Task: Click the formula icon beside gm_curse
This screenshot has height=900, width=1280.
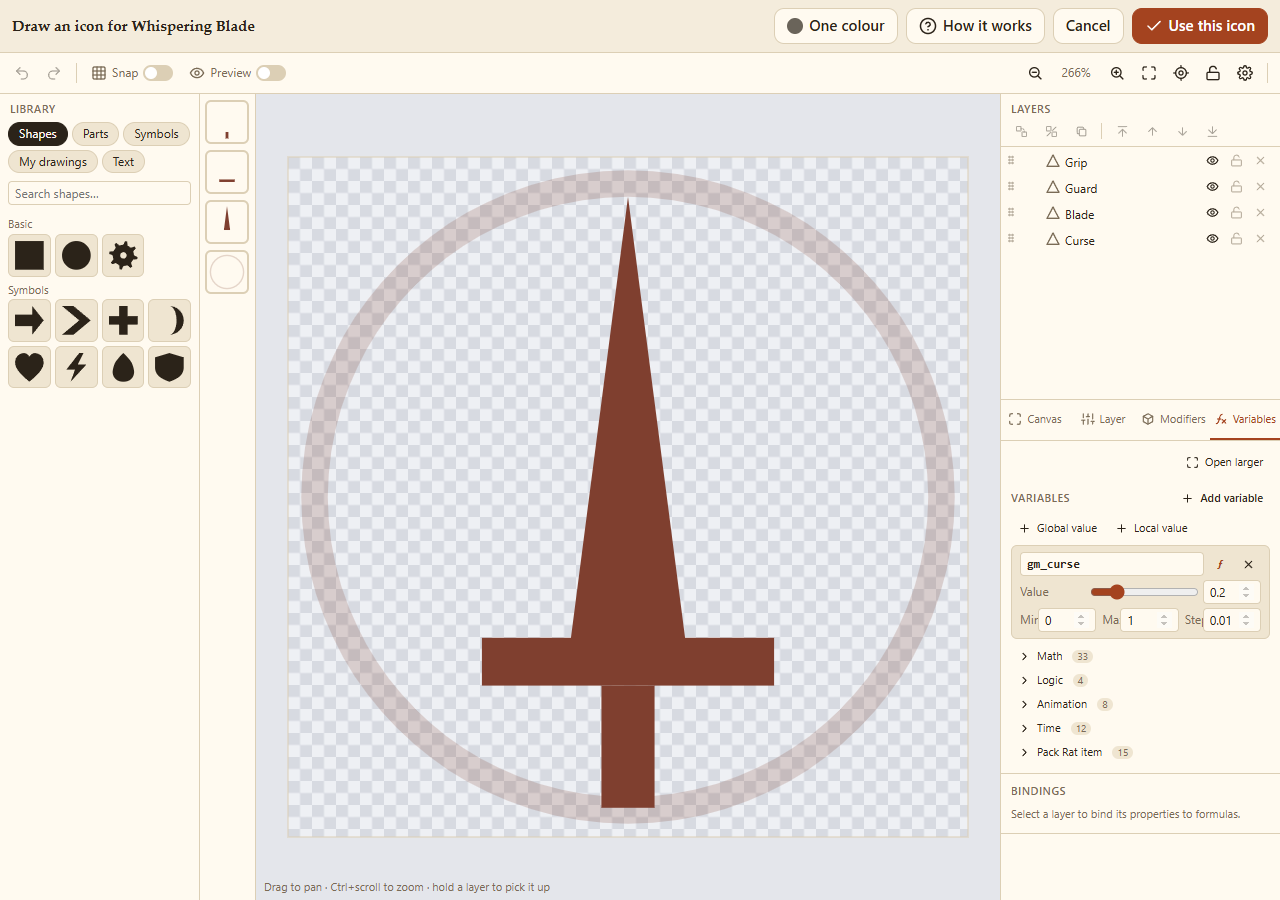Action: (1220, 565)
